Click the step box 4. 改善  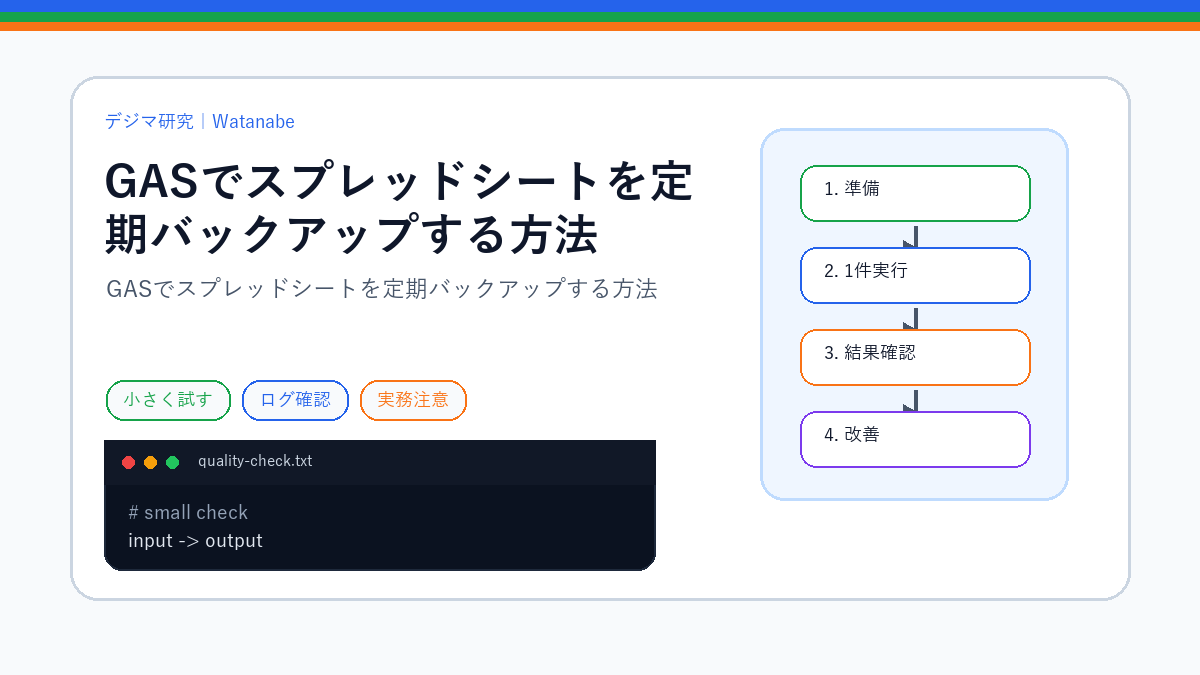915,439
